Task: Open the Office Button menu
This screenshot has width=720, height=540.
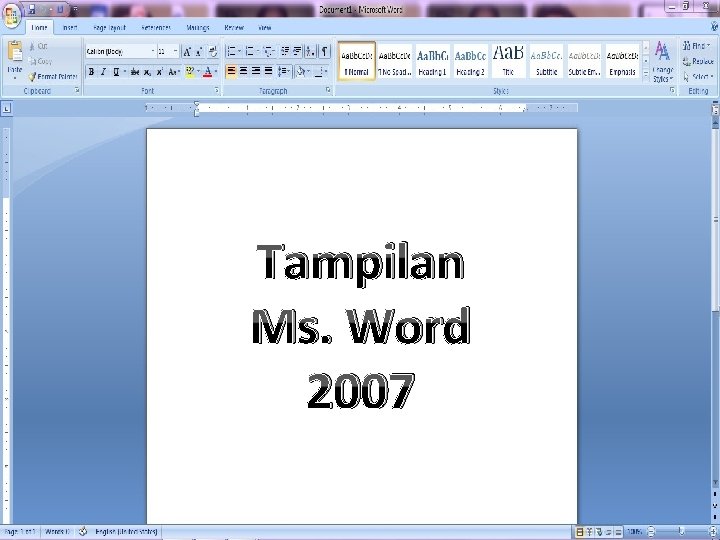Action: coord(11,14)
